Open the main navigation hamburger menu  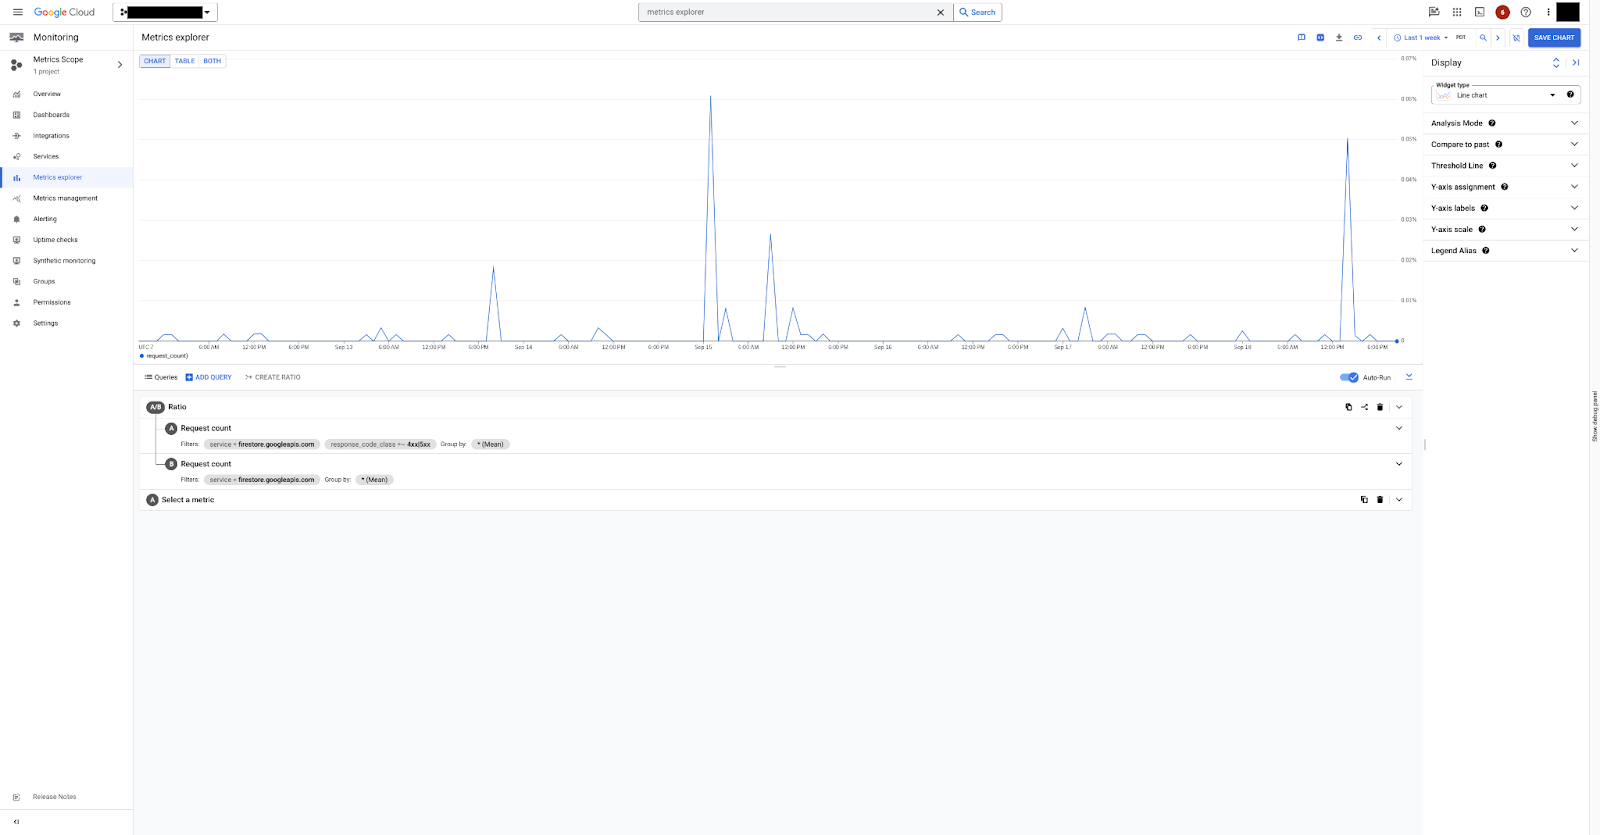pyautogui.click(x=17, y=12)
